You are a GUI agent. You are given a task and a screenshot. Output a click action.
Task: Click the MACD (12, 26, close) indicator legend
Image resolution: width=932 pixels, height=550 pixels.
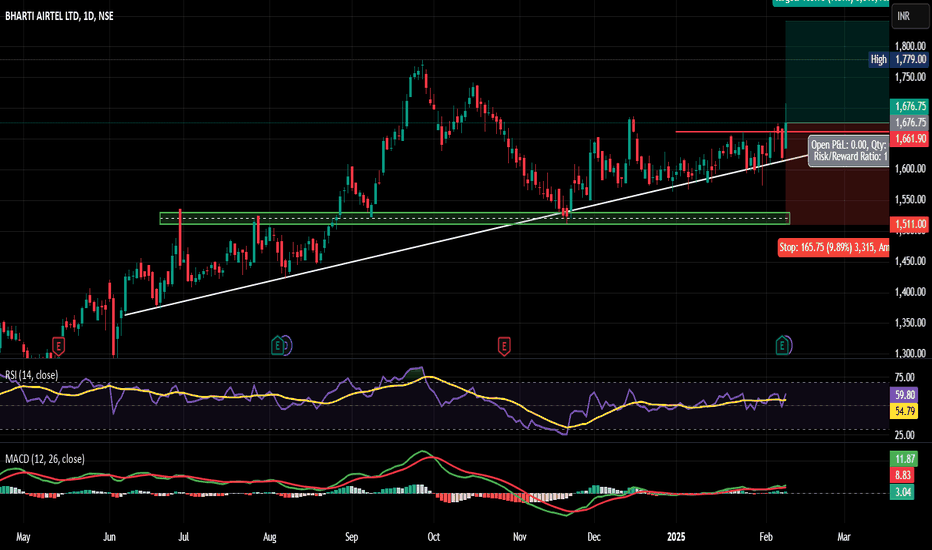[x=45, y=459]
